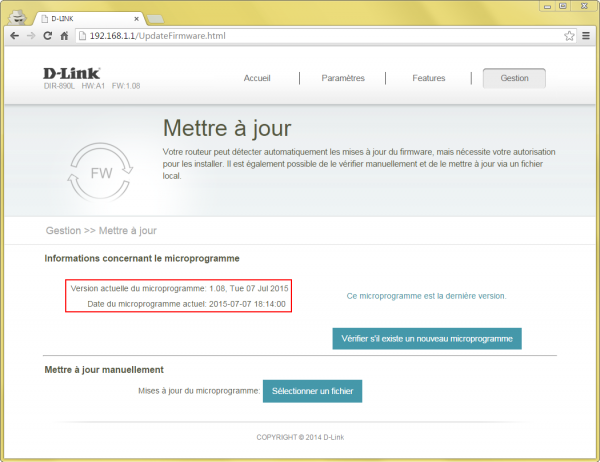
Task: Open the Paramètres menu
Action: point(343,78)
